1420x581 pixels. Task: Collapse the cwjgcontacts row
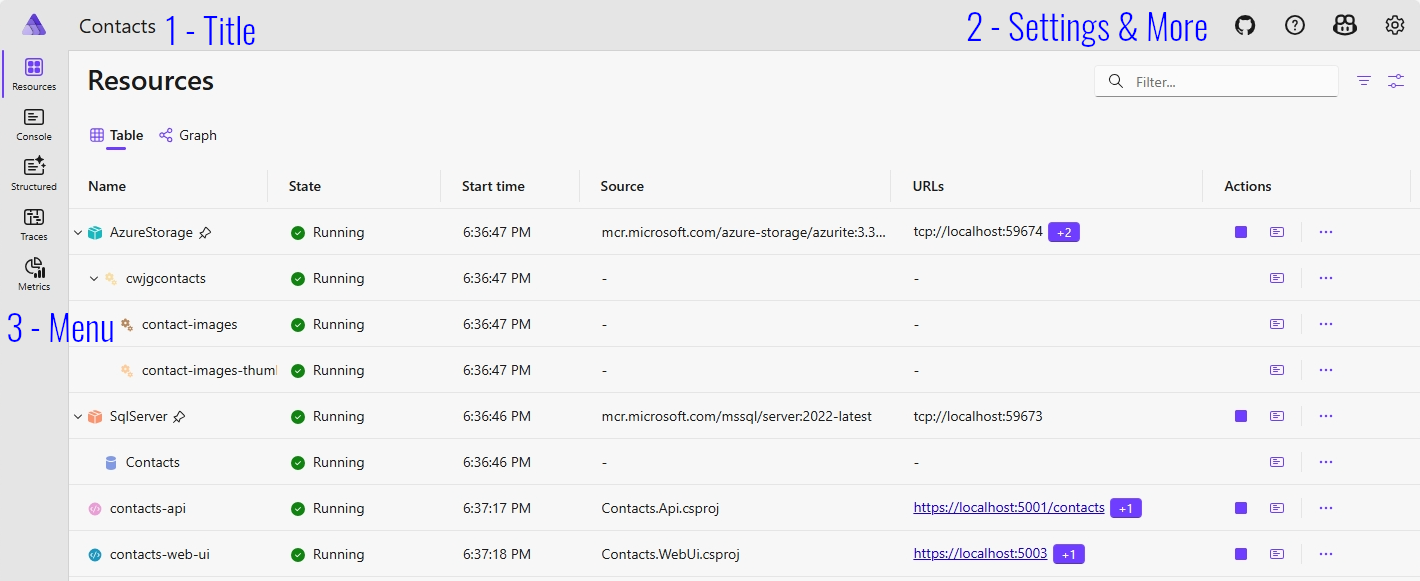94,279
